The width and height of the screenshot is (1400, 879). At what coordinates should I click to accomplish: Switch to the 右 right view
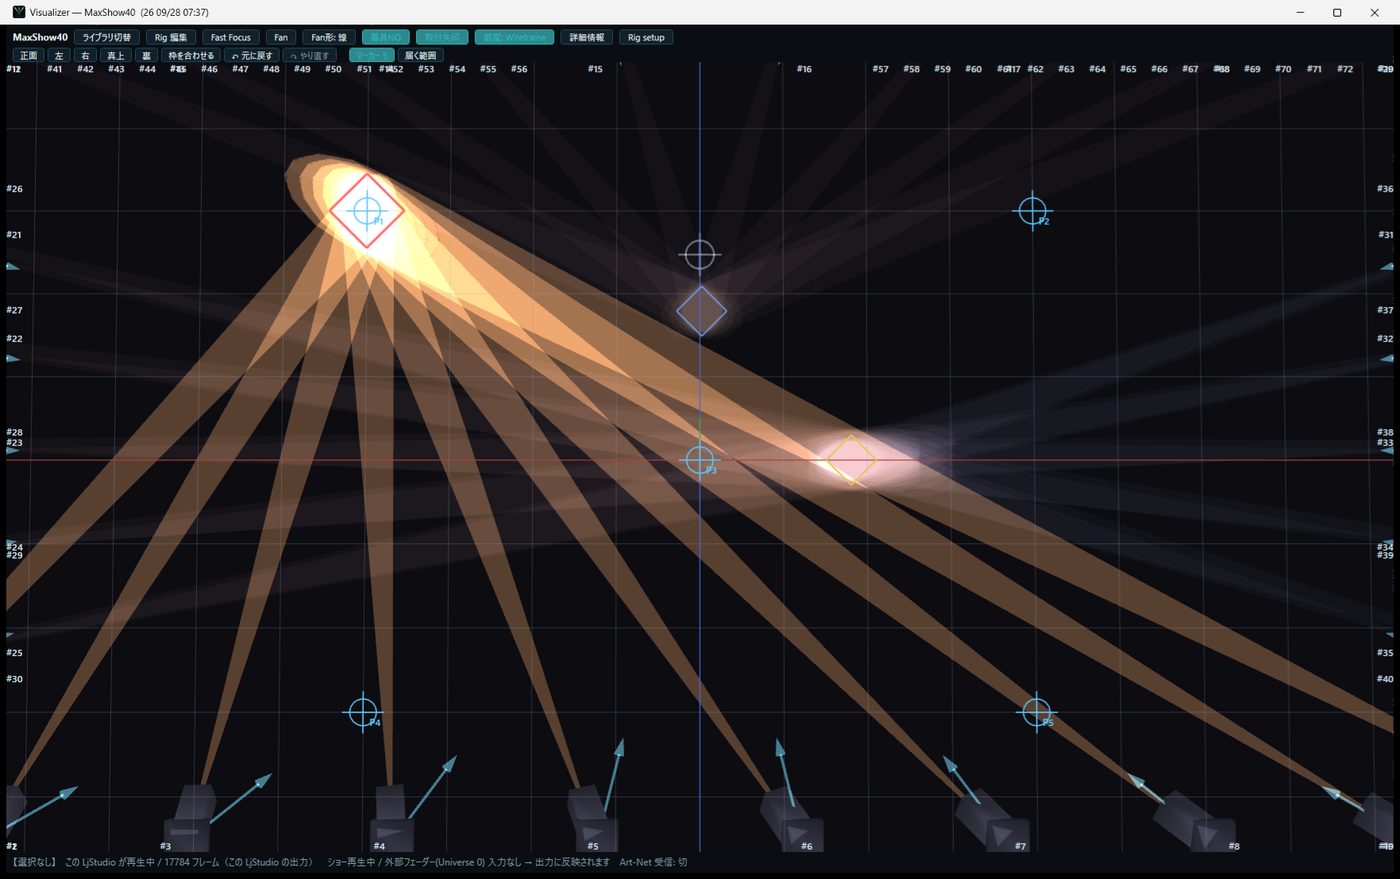pyautogui.click(x=85, y=55)
